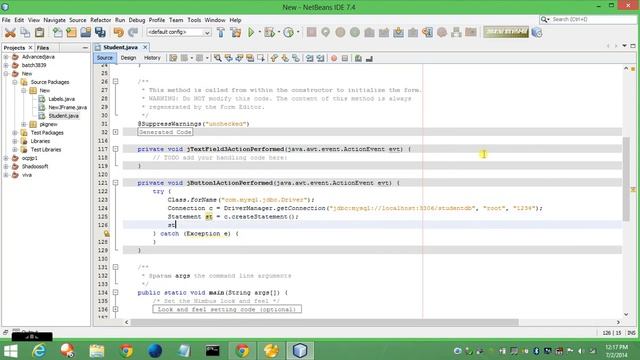Click the Last Edit icon in editor toolbar
The height and width of the screenshot is (360, 640).
(x=173, y=58)
